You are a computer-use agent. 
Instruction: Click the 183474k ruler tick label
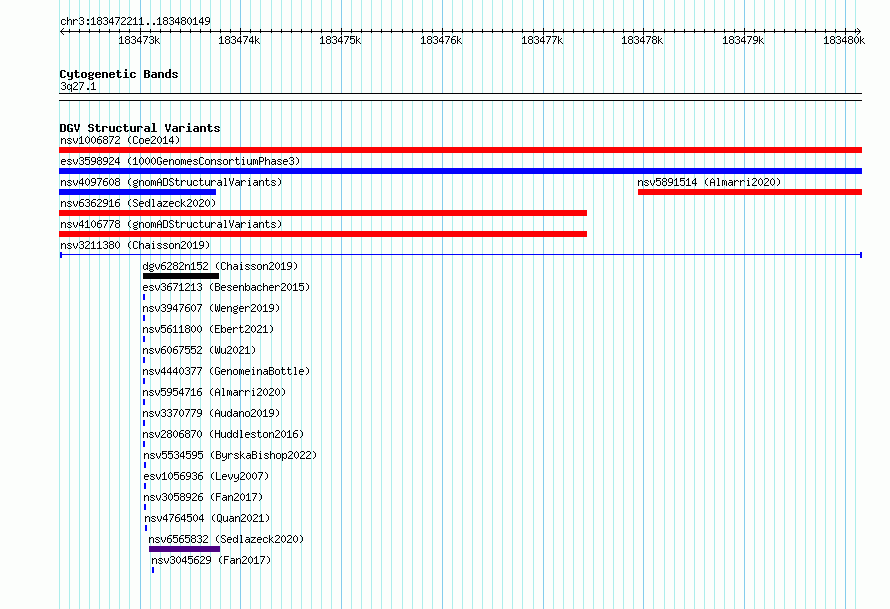pos(239,40)
